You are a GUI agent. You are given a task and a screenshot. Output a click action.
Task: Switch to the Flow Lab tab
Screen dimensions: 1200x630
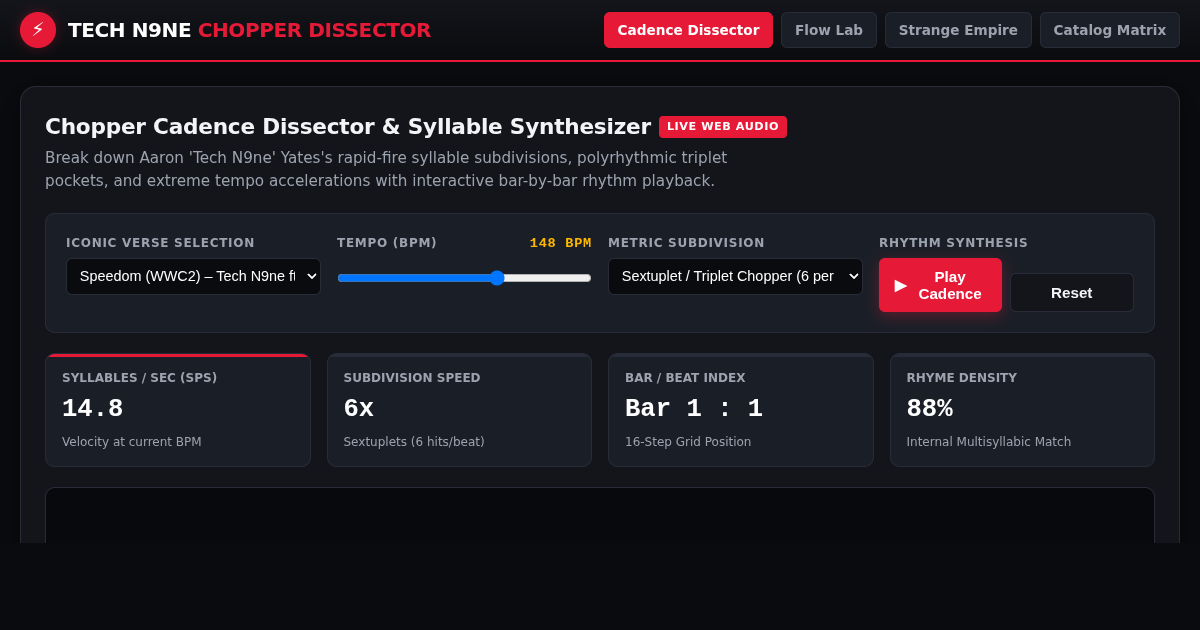(829, 30)
